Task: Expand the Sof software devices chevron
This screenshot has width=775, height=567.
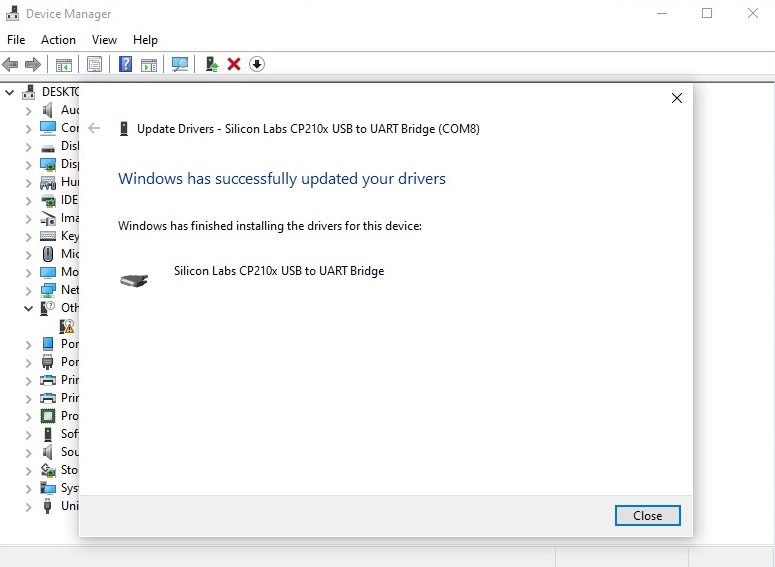Action: [29, 435]
